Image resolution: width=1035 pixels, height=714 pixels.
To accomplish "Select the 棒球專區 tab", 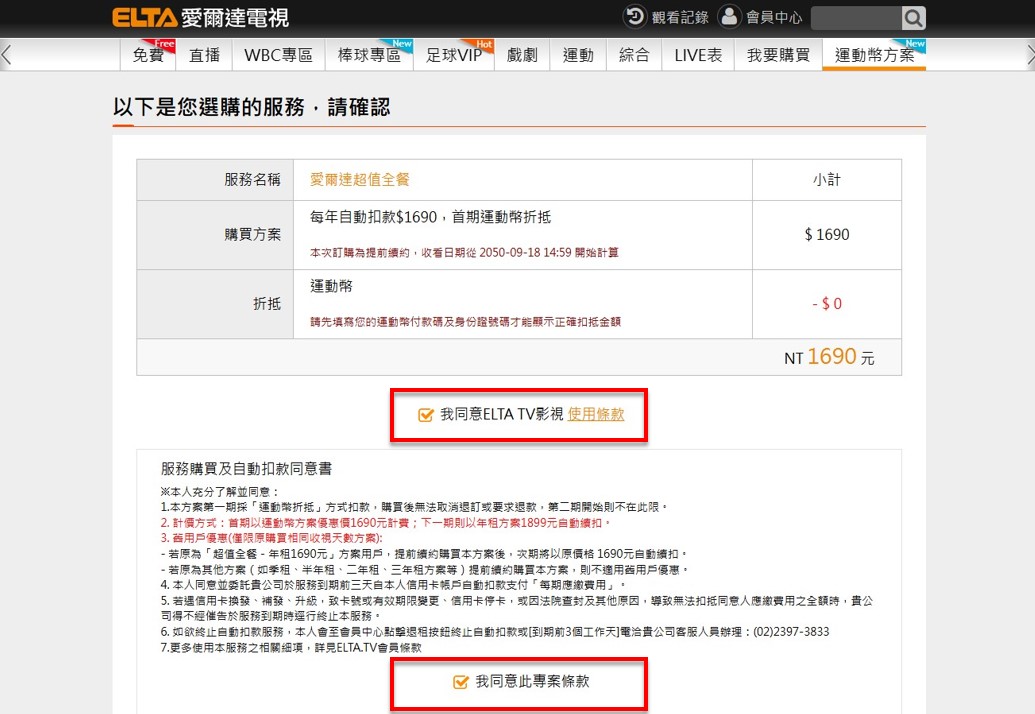I will point(369,55).
